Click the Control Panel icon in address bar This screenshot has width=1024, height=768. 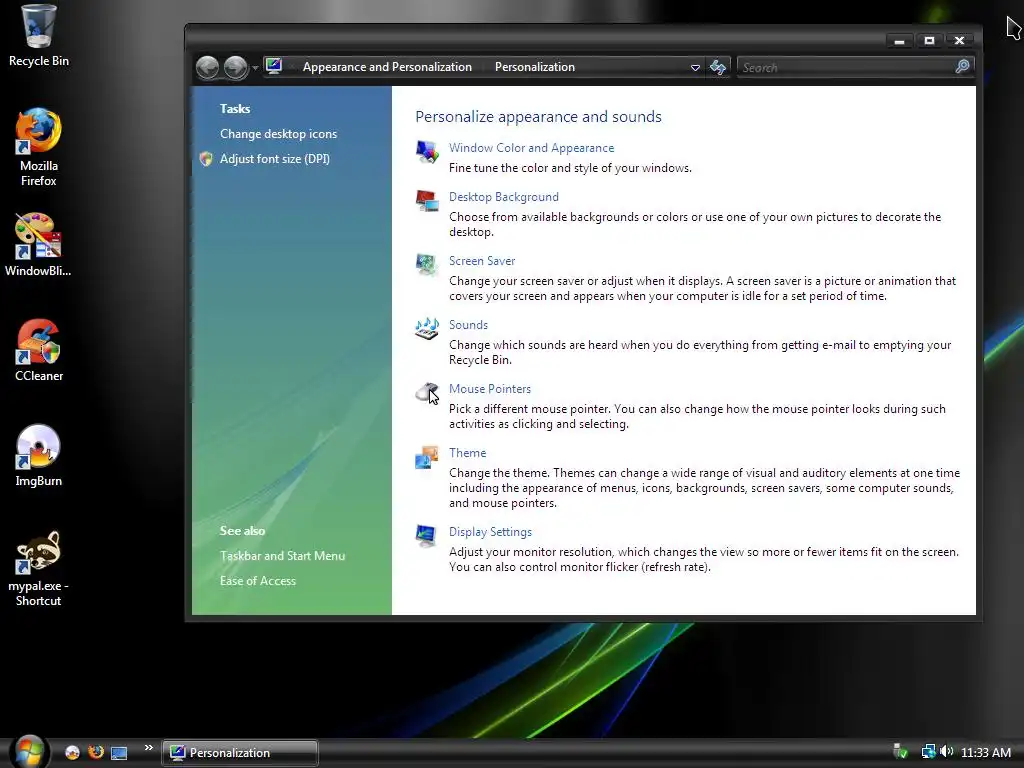point(274,66)
